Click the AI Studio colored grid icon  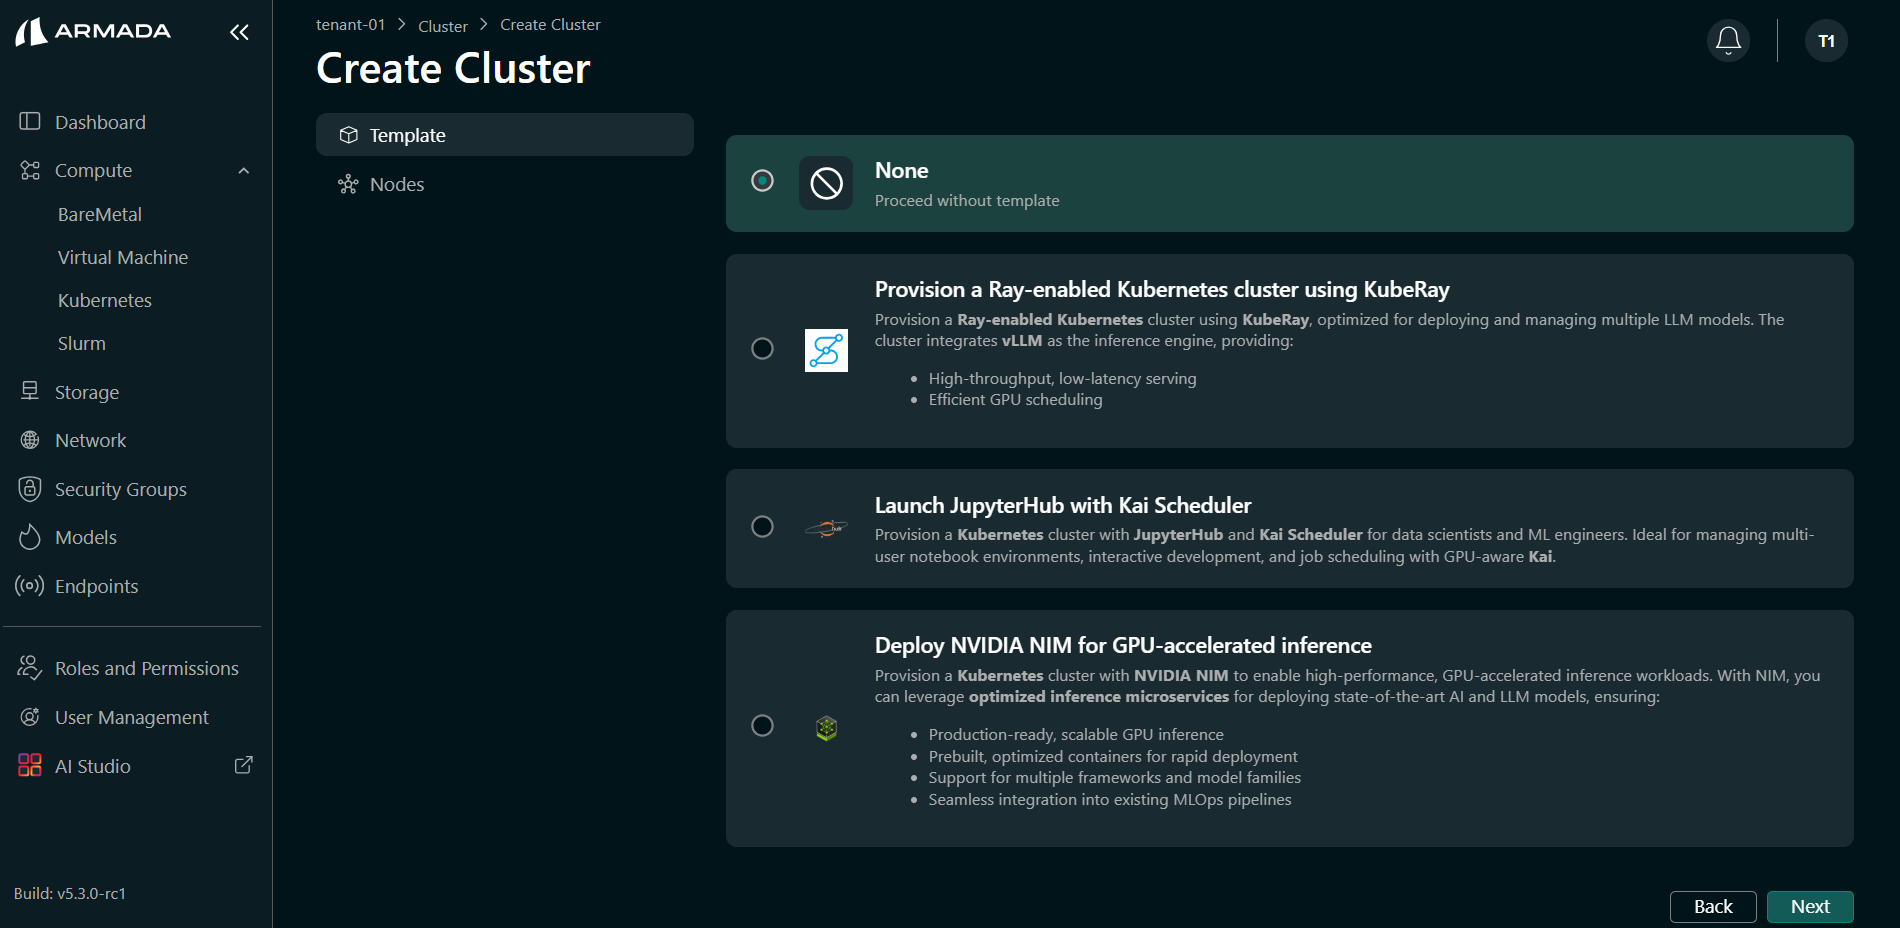coord(30,765)
